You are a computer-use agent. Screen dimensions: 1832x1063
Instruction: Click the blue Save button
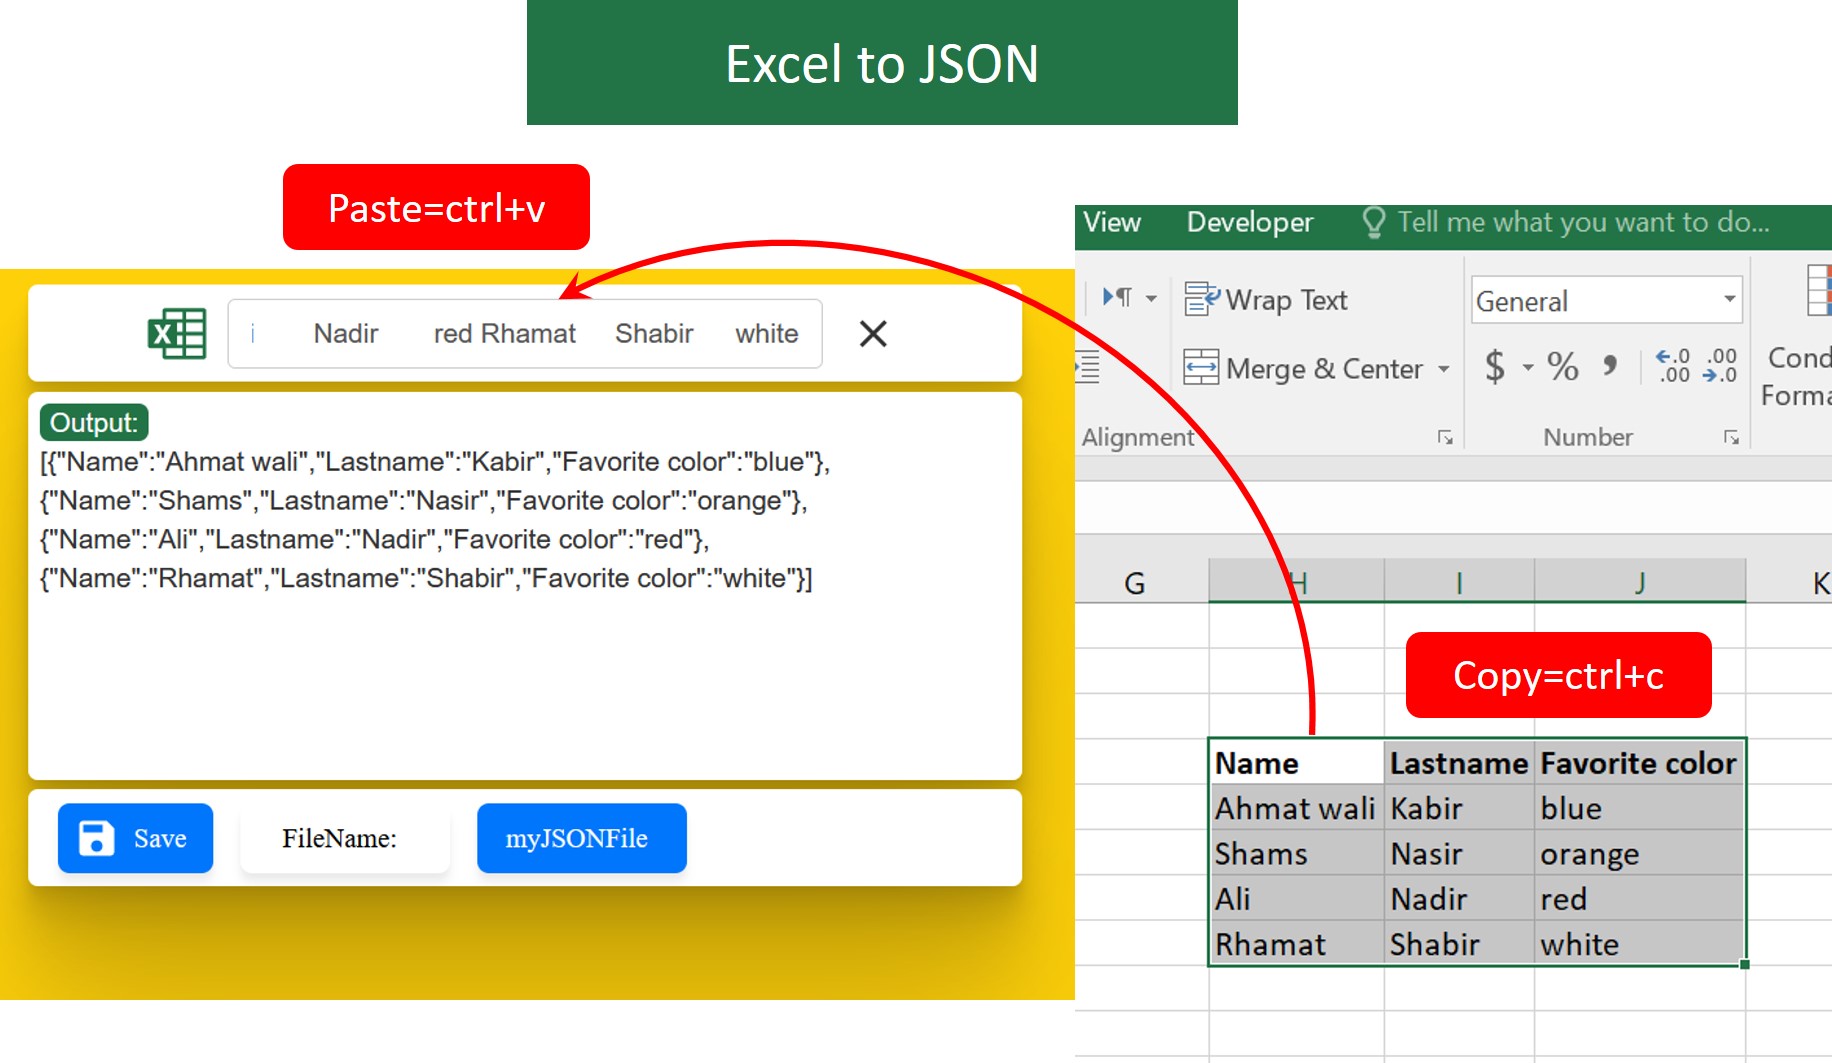pos(135,838)
